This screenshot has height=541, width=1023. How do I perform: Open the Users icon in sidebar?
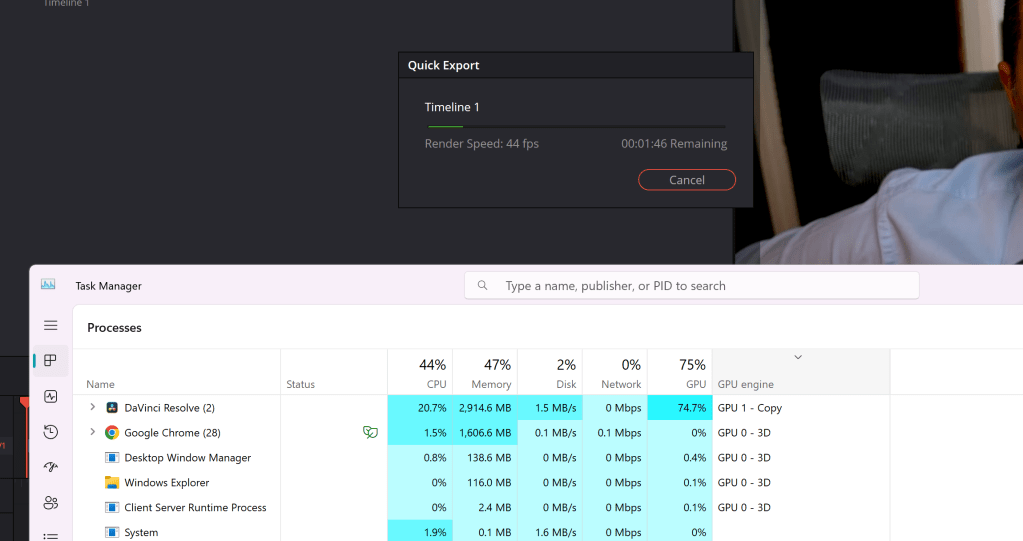(50, 502)
